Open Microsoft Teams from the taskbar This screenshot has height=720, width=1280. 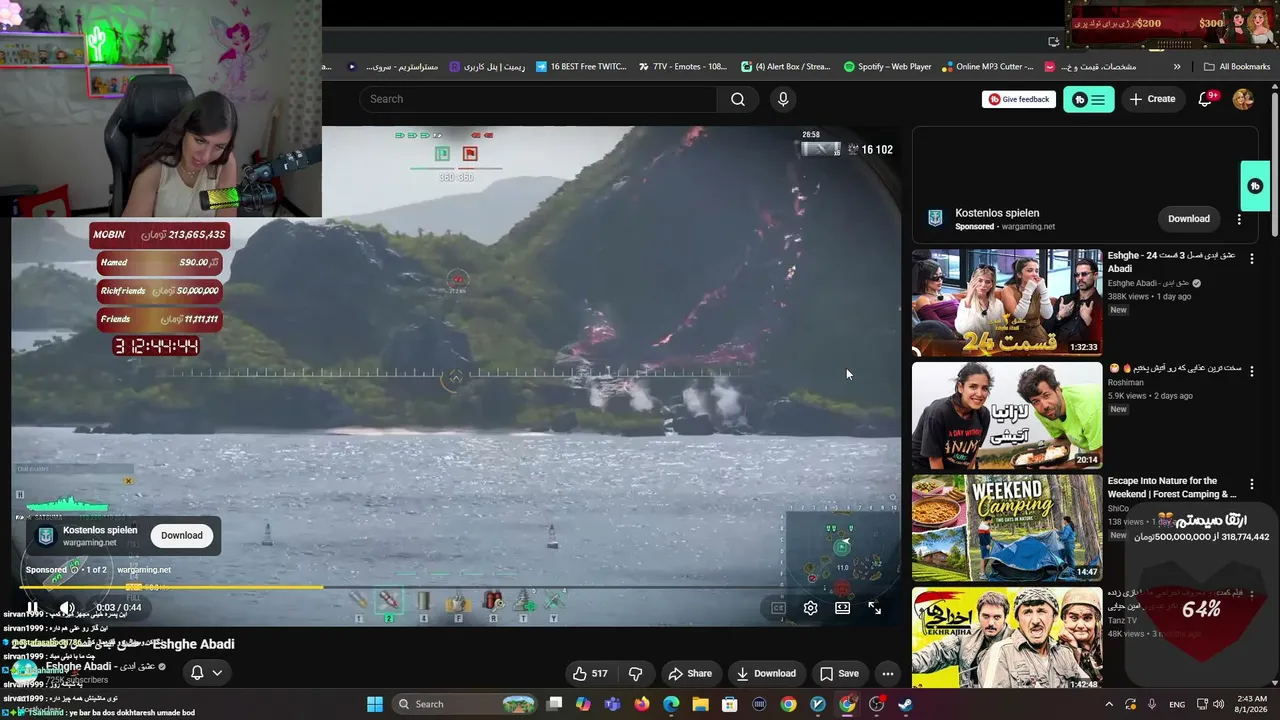pyautogui.click(x=613, y=704)
